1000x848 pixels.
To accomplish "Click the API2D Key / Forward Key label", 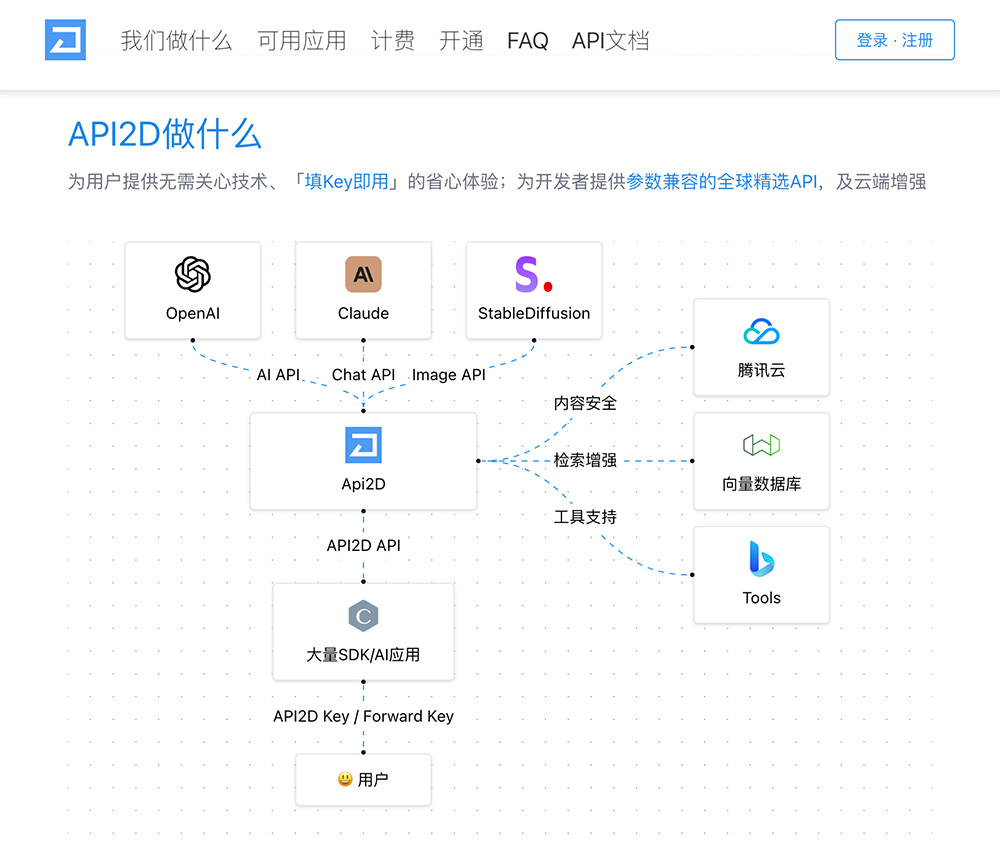I will coord(364,717).
